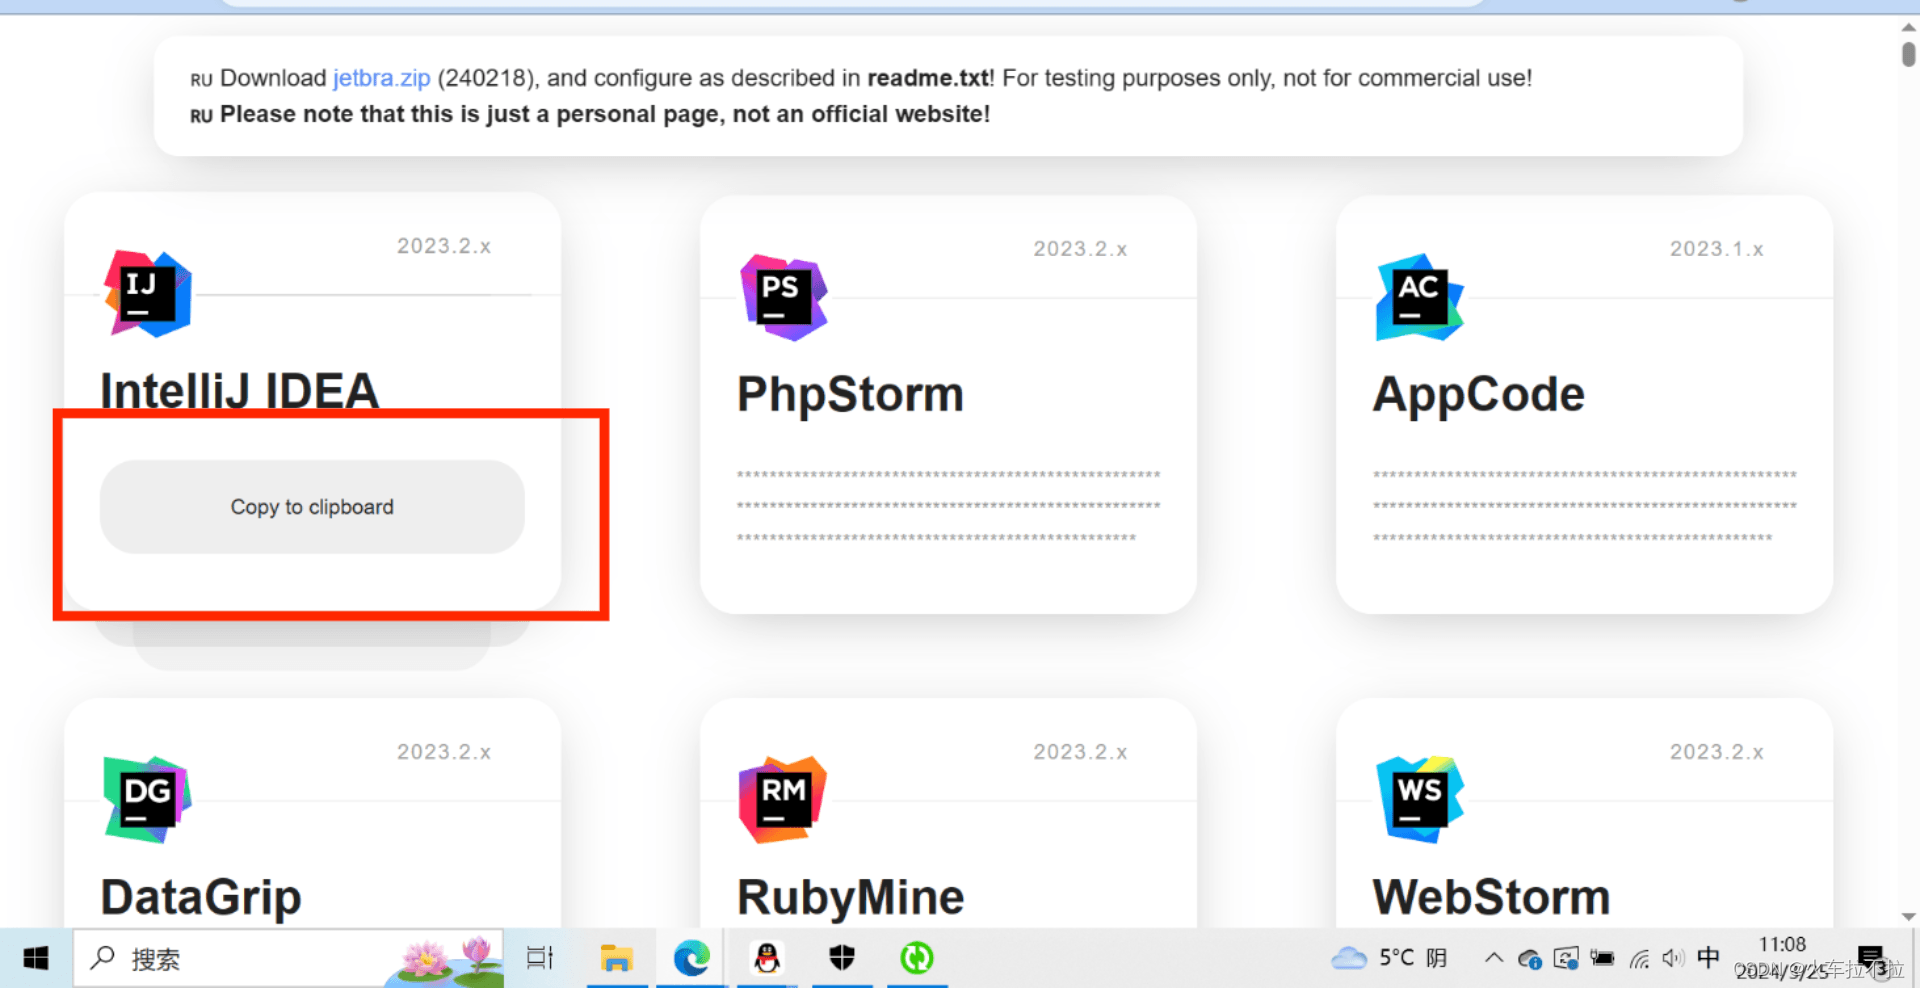1920x988 pixels.
Task: Open the notification center icon
Action: (1871, 958)
